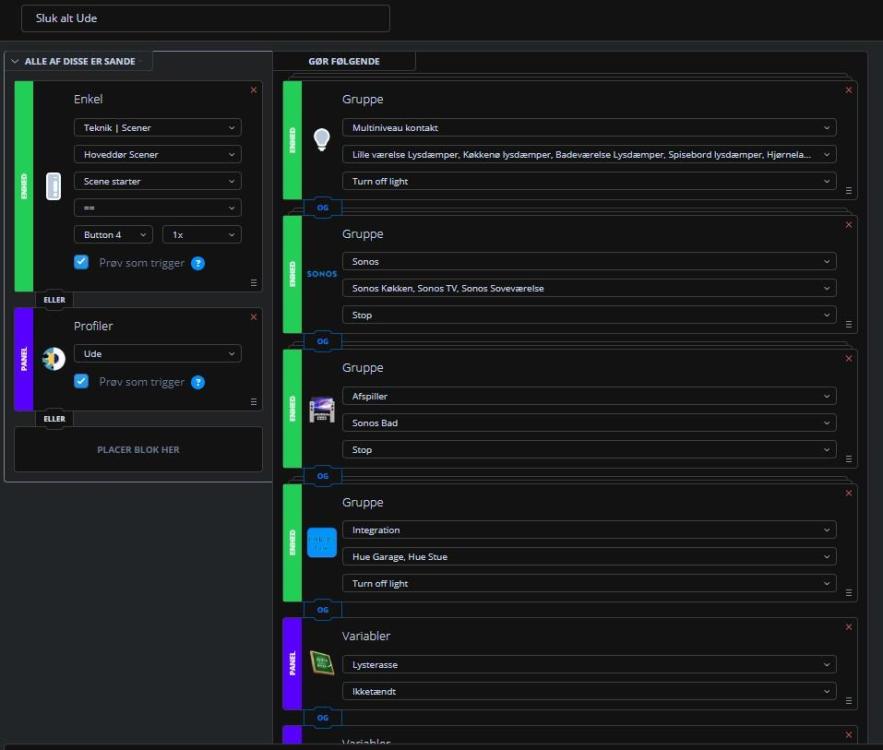Click help icon beside Enkel's Prøv som trigger

(198, 263)
